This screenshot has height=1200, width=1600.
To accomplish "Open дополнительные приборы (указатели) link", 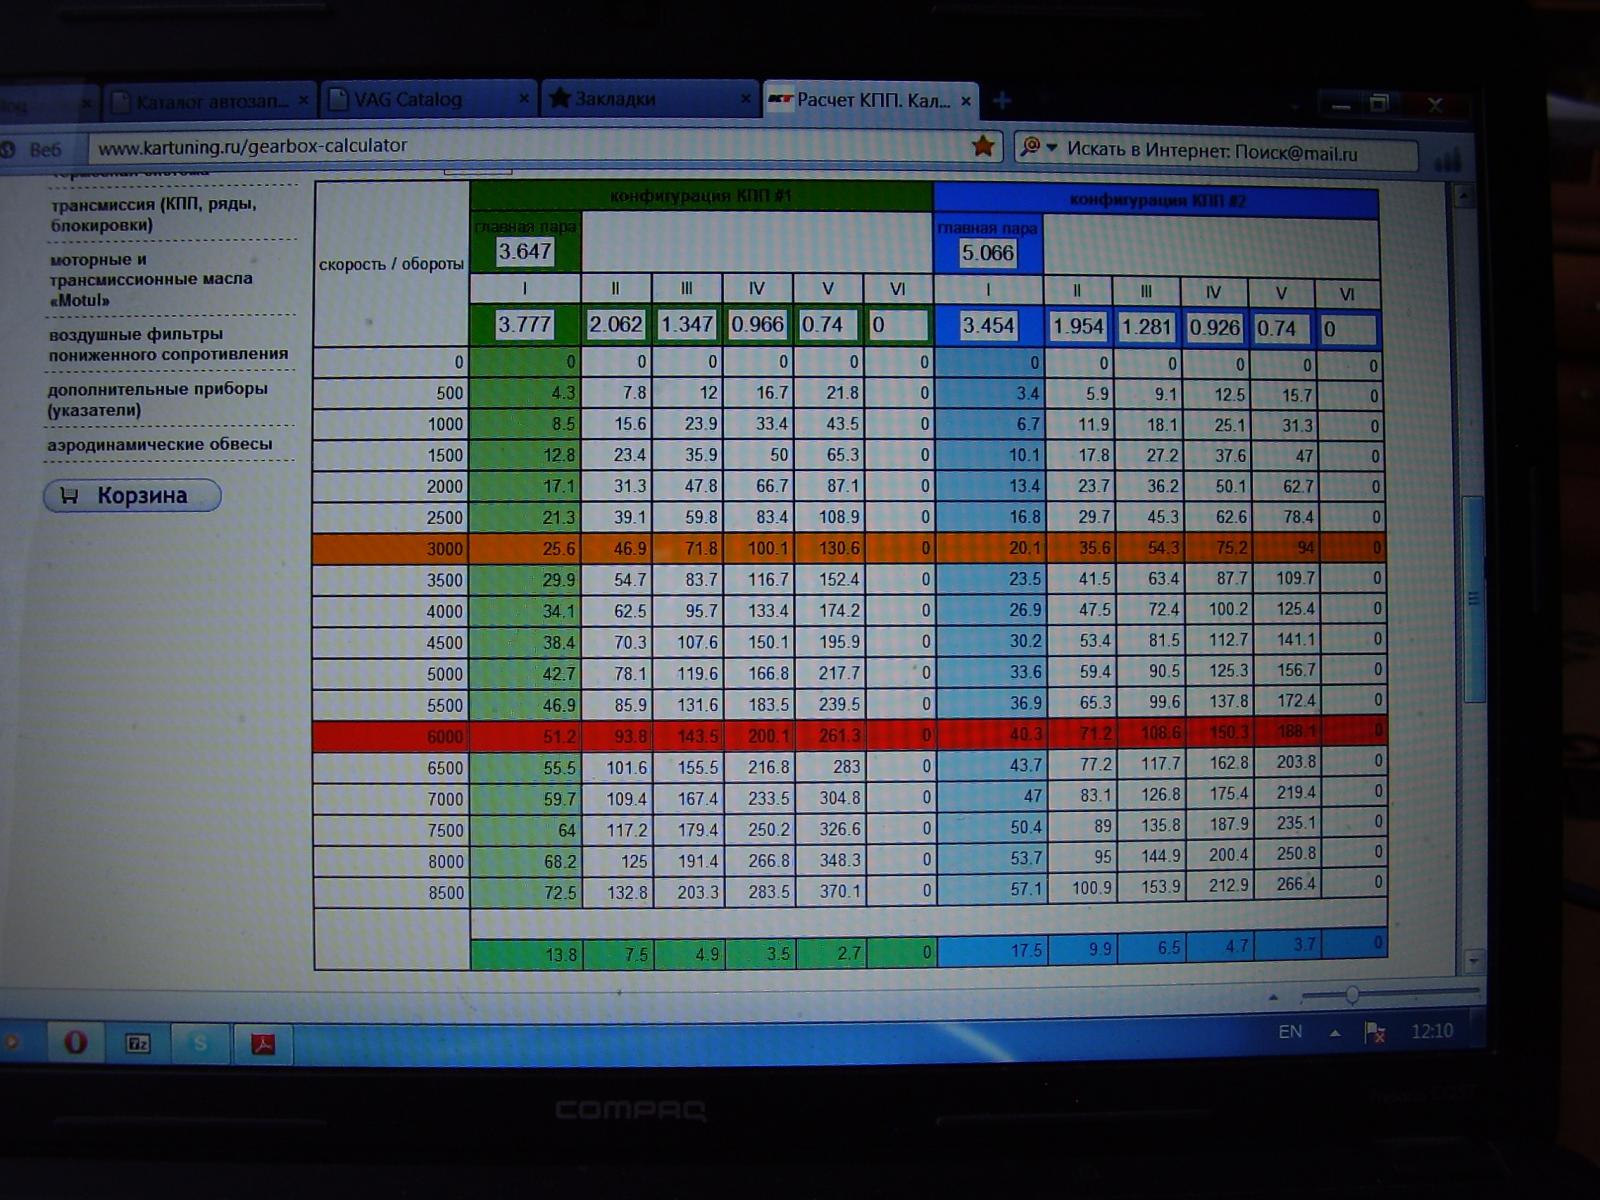I will click(x=157, y=399).
